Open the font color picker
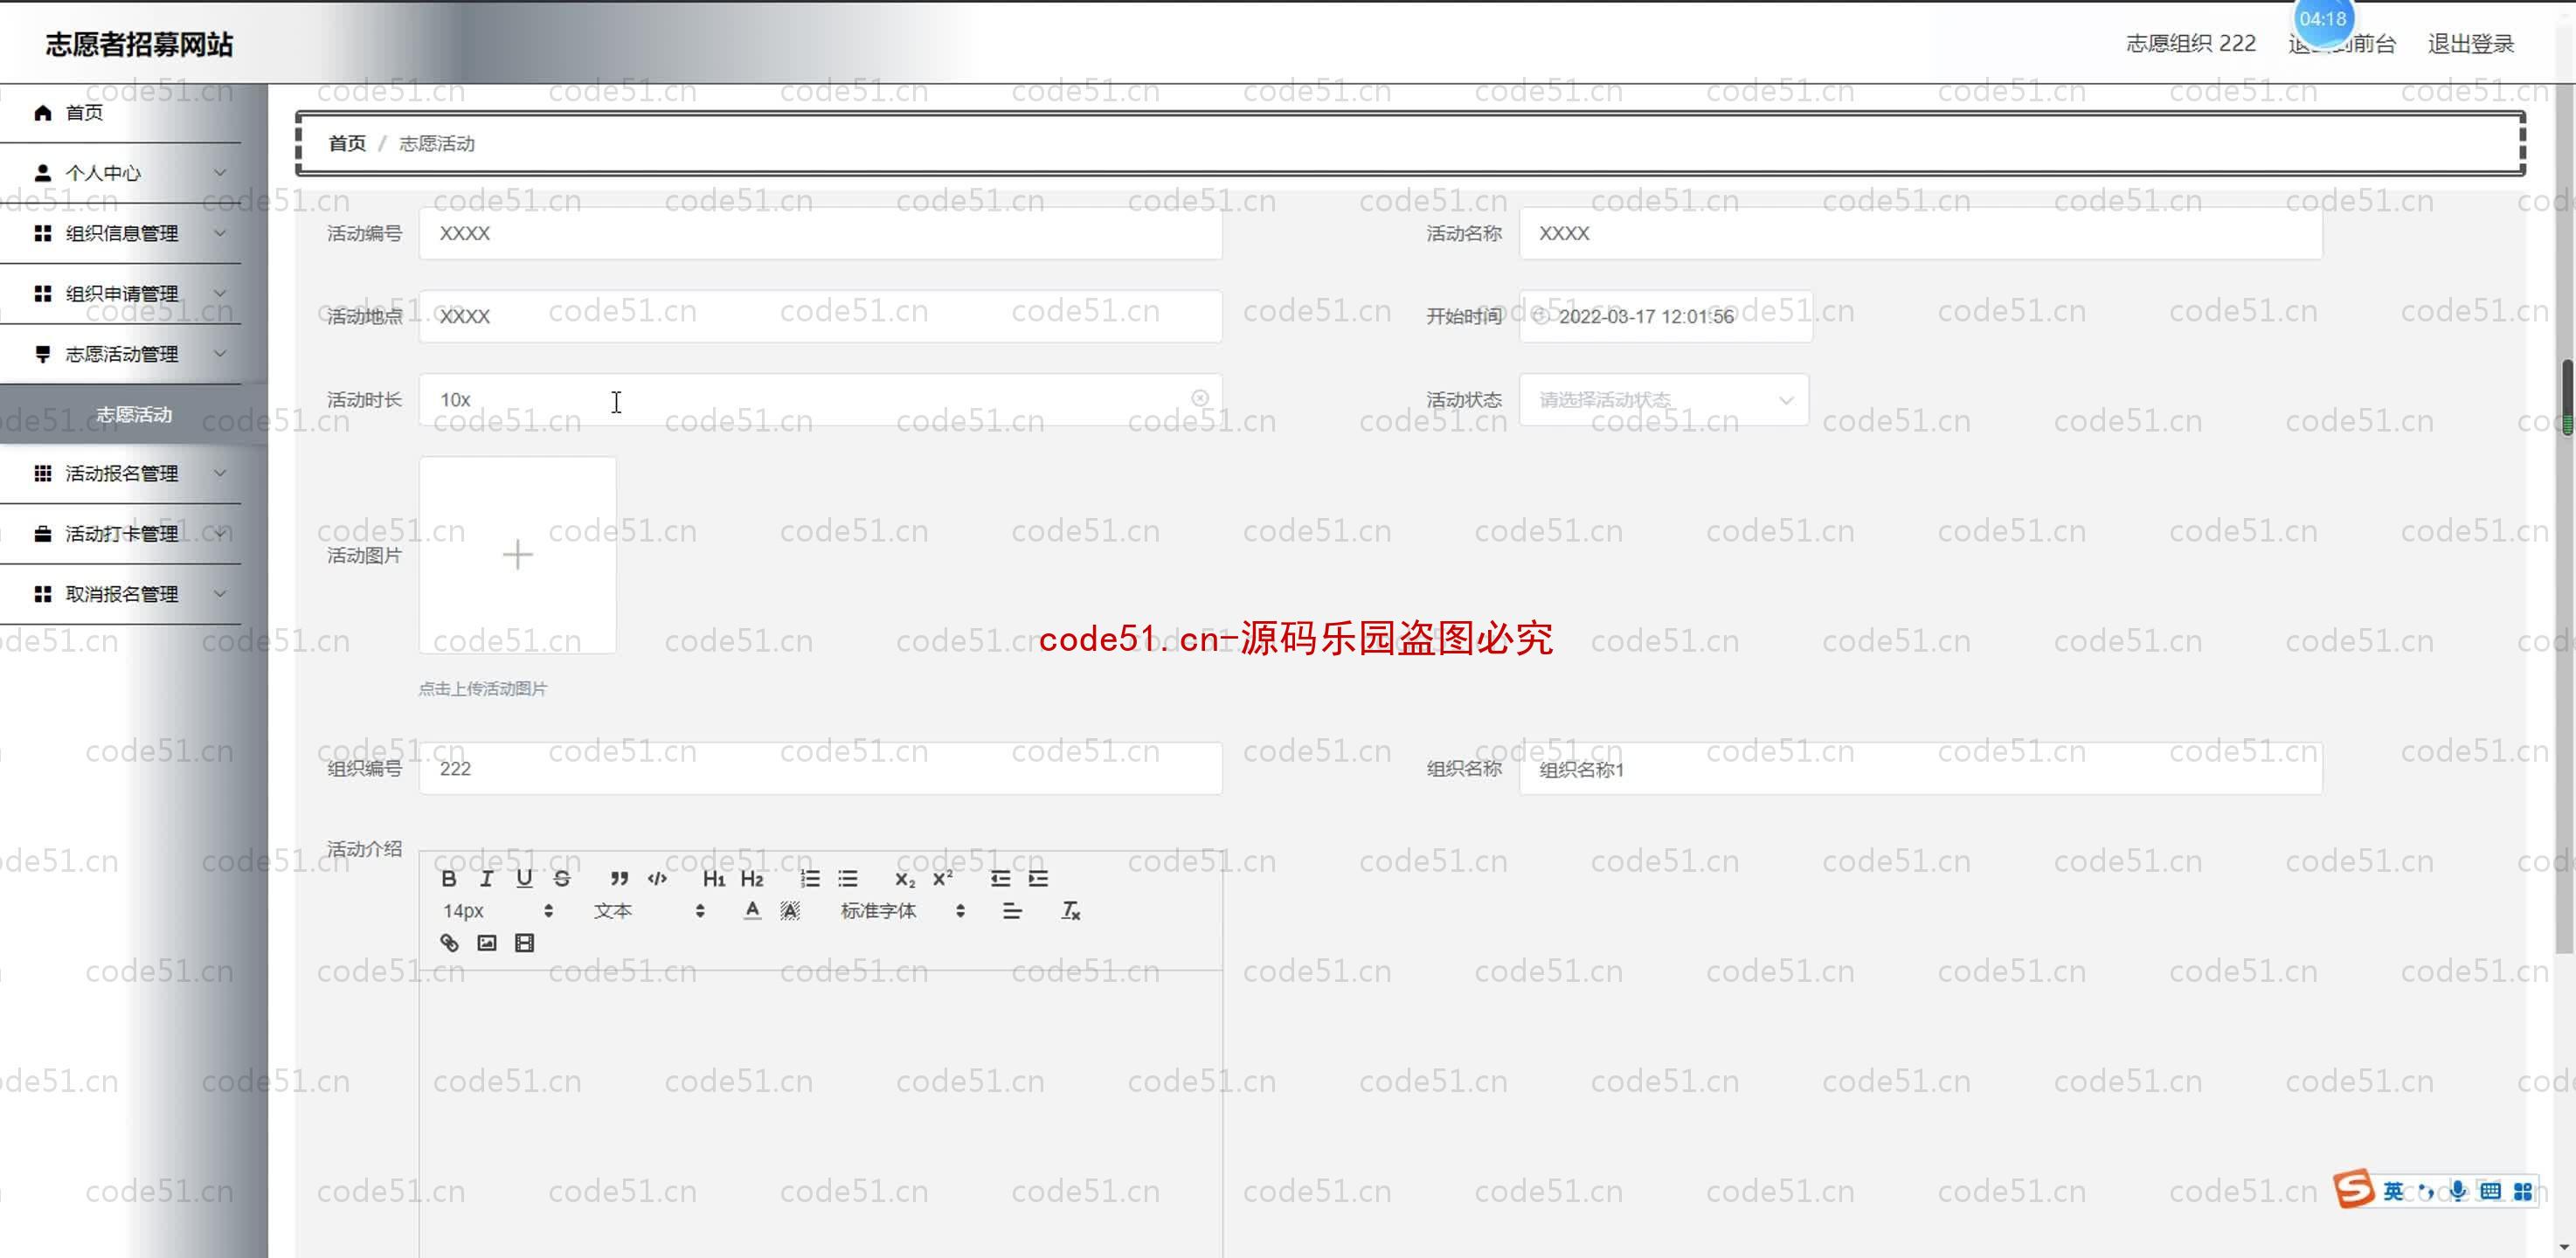 coord(753,911)
